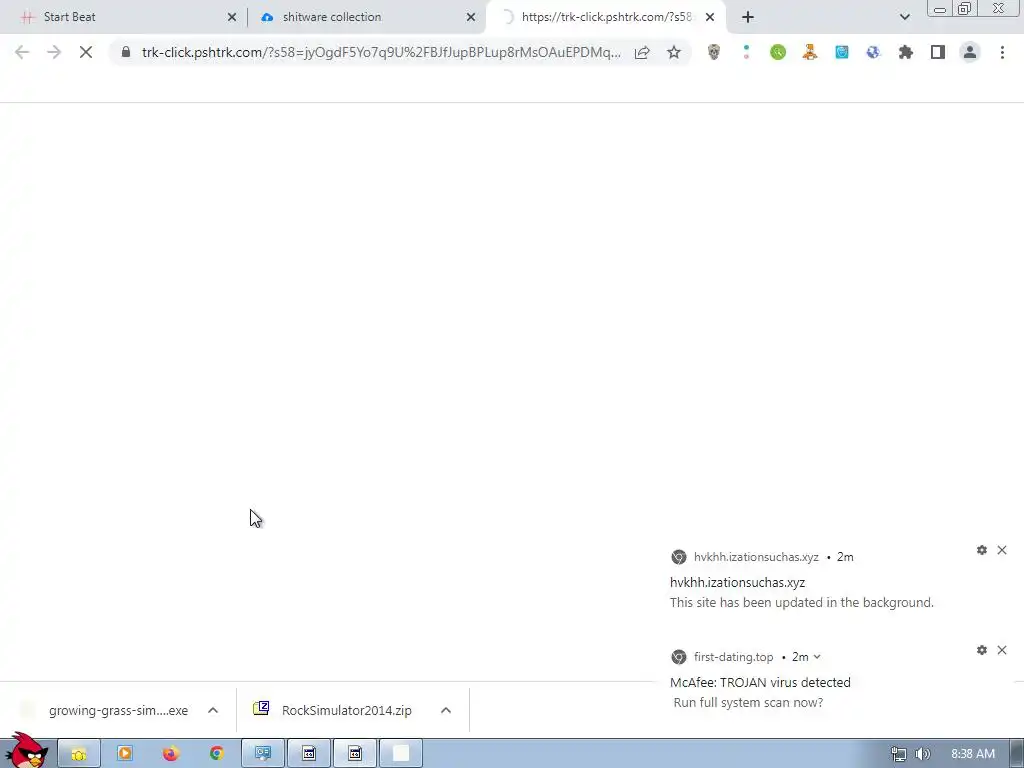Open the multicolor dots extension icon

[746, 52]
